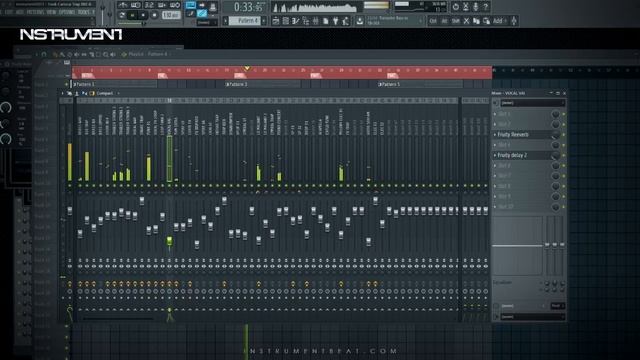The width and height of the screenshot is (640, 360).
Task: Click the undo history circular icon
Action: click(x=456, y=7)
